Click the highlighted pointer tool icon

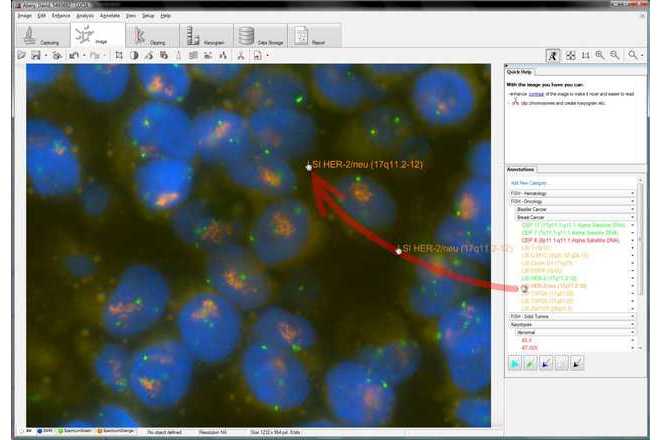coord(553,55)
